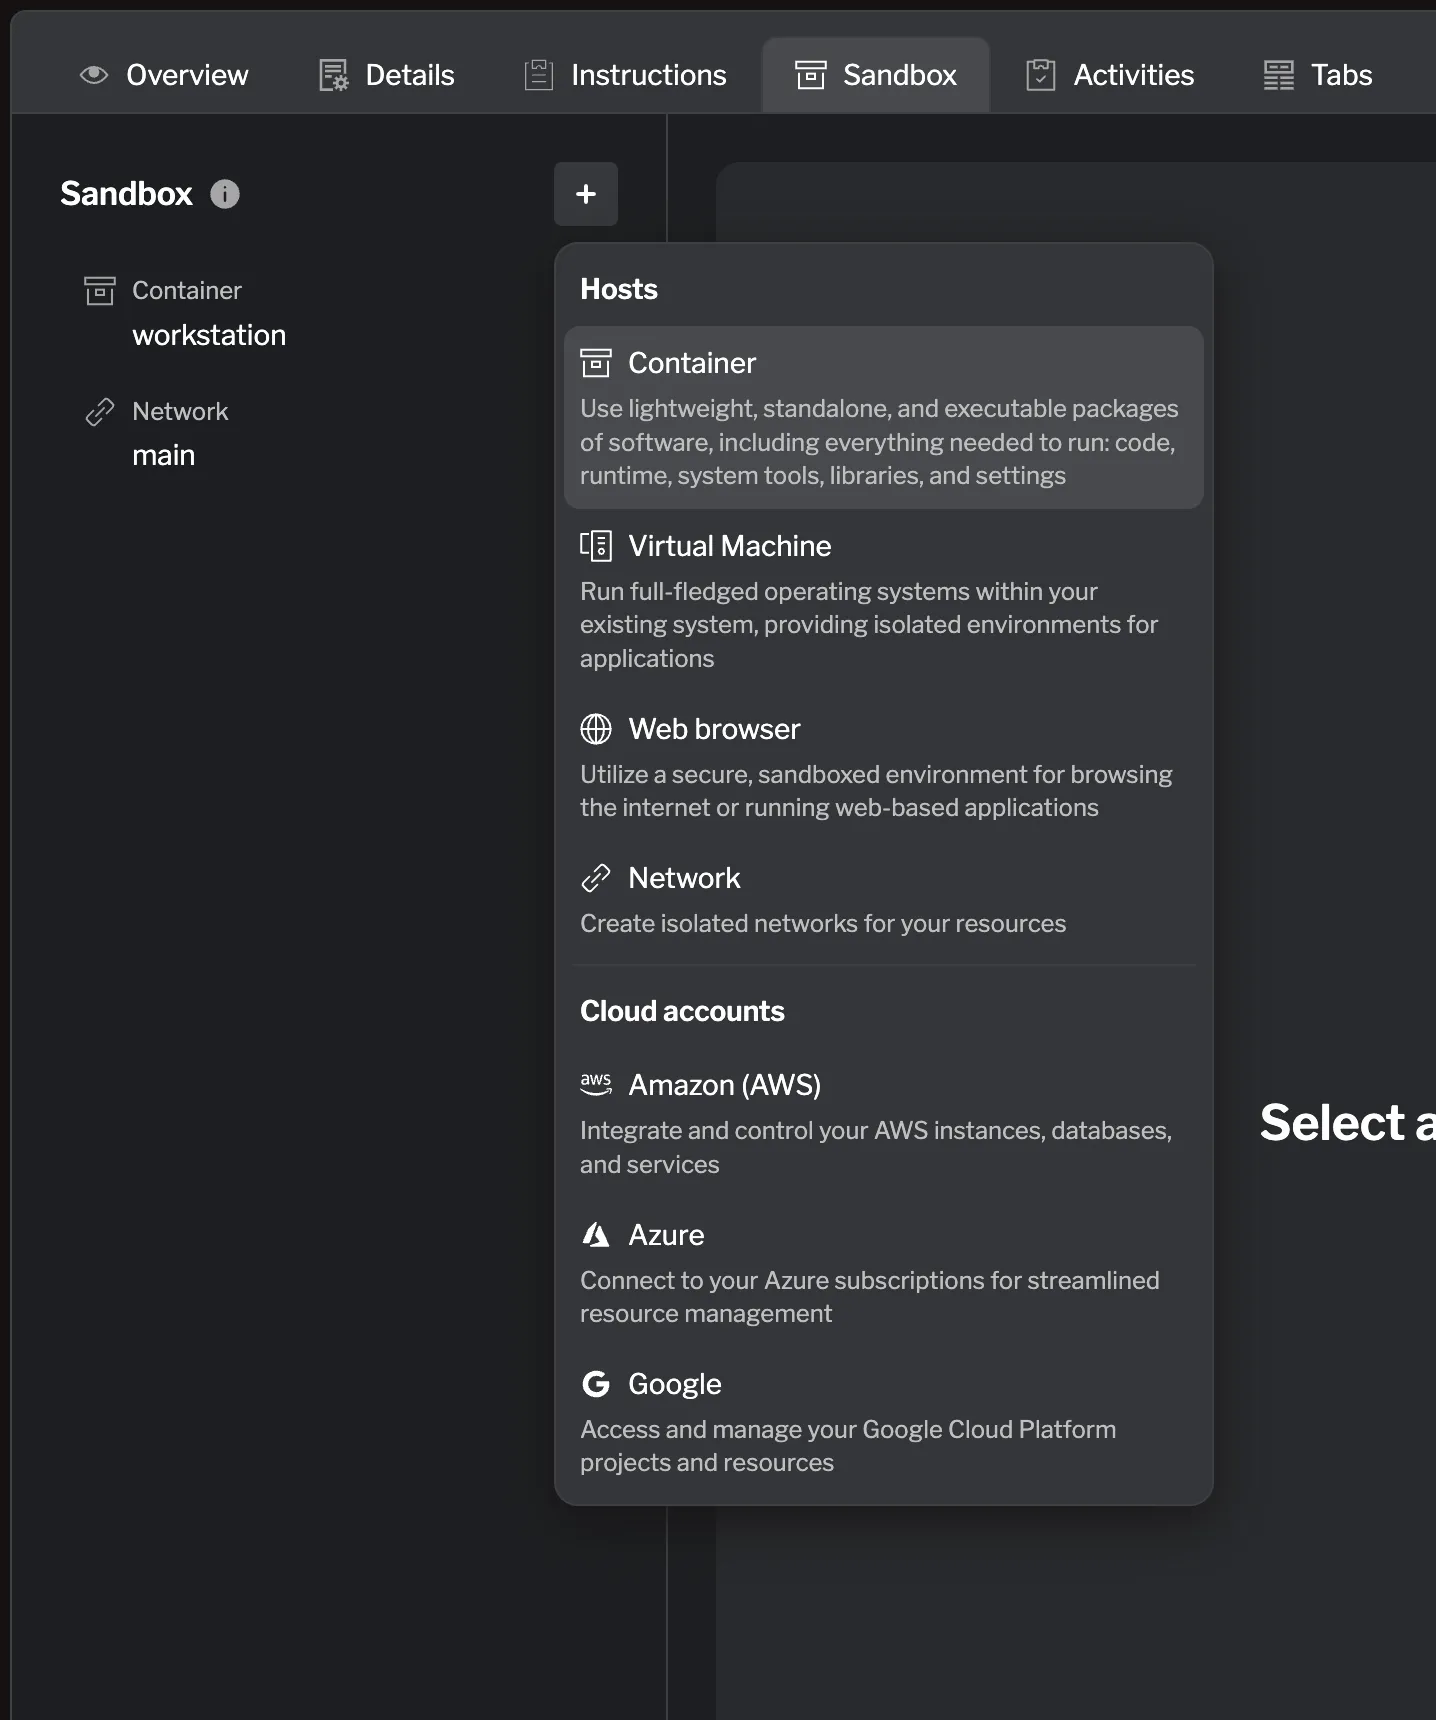
Task: Click the AWS logo icon
Action: [596, 1084]
